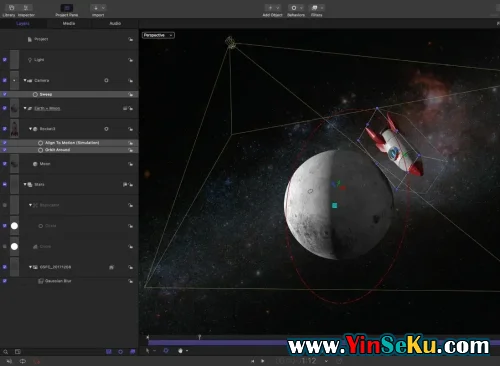The height and width of the screenshot is (366, 500).
Task: Play the project from transport controls
Action: click(x=263, y=361)
